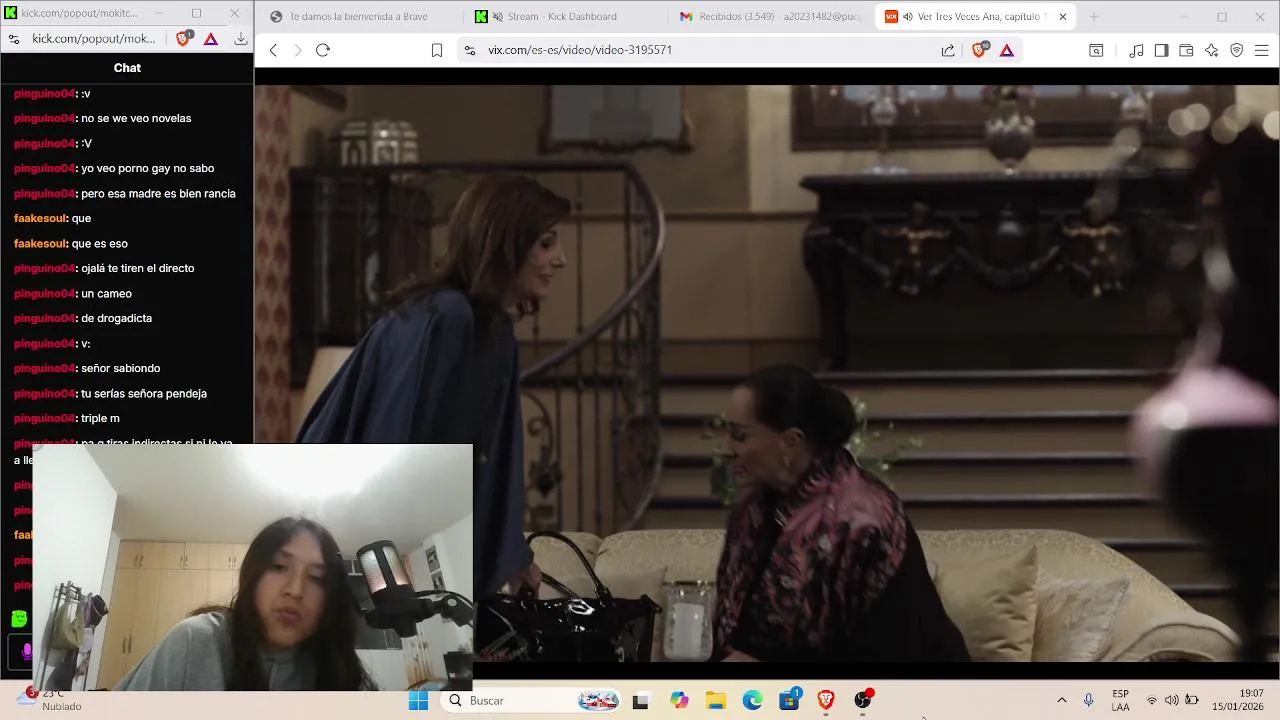Click the share icon in vix address bar
The width and height of the screenshot is (1280, 720).
click(x=948, y=50)
